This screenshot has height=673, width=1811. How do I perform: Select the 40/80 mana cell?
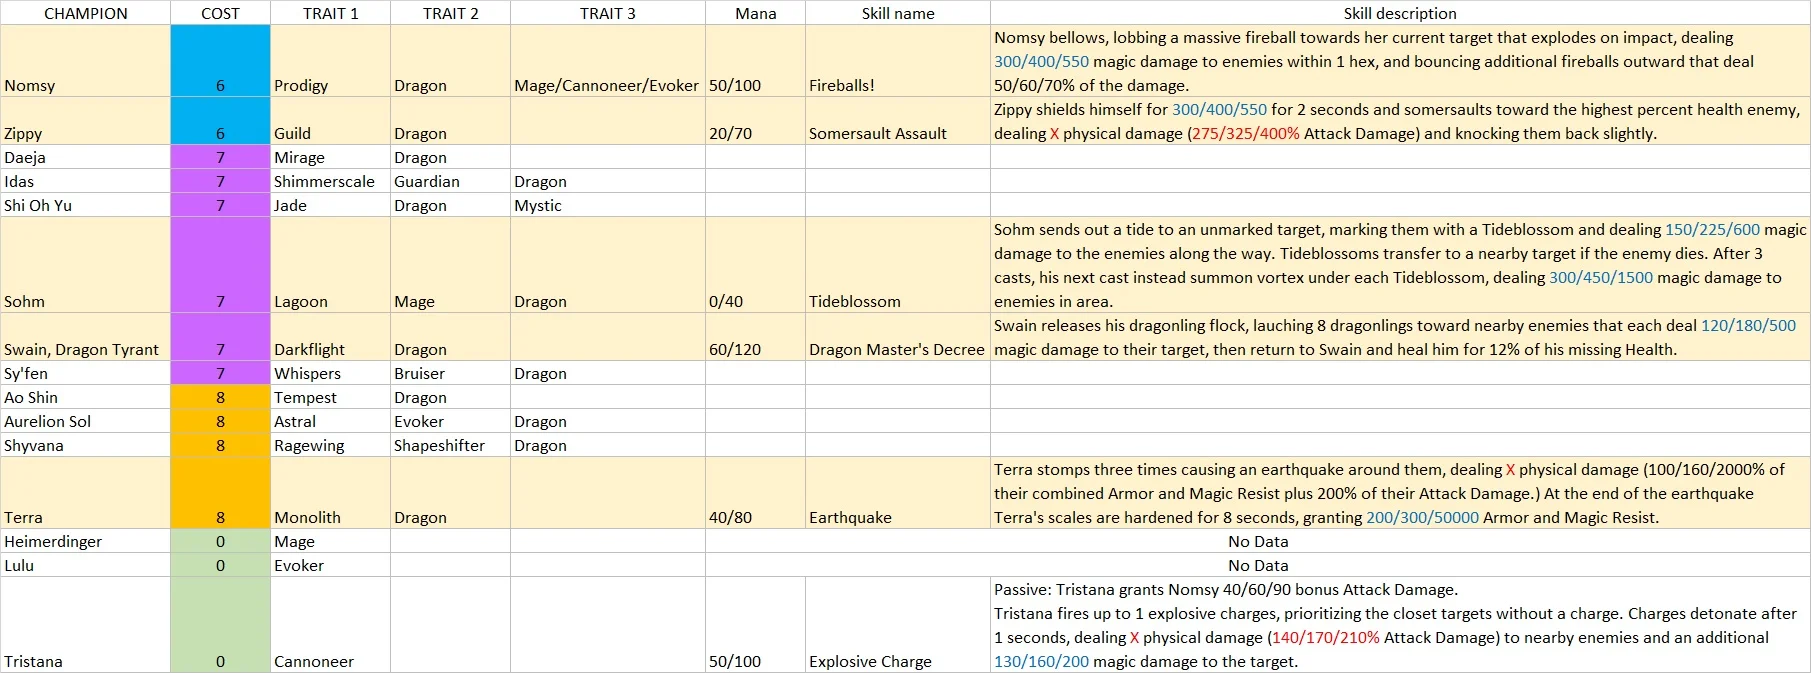point(755,493)
